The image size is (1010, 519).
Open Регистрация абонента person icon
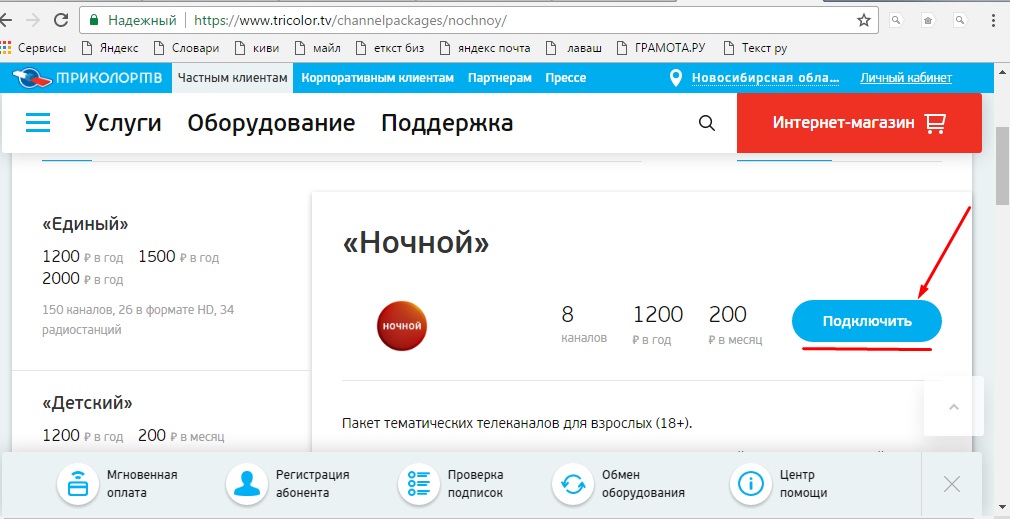246,485
